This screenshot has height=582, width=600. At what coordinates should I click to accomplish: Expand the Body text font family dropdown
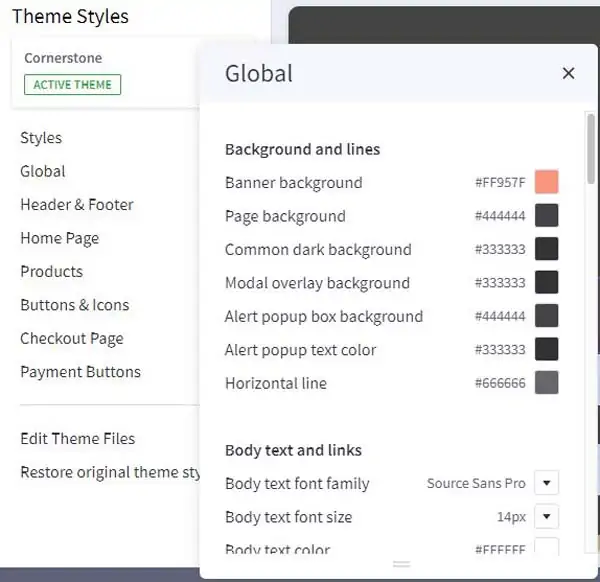546,483
